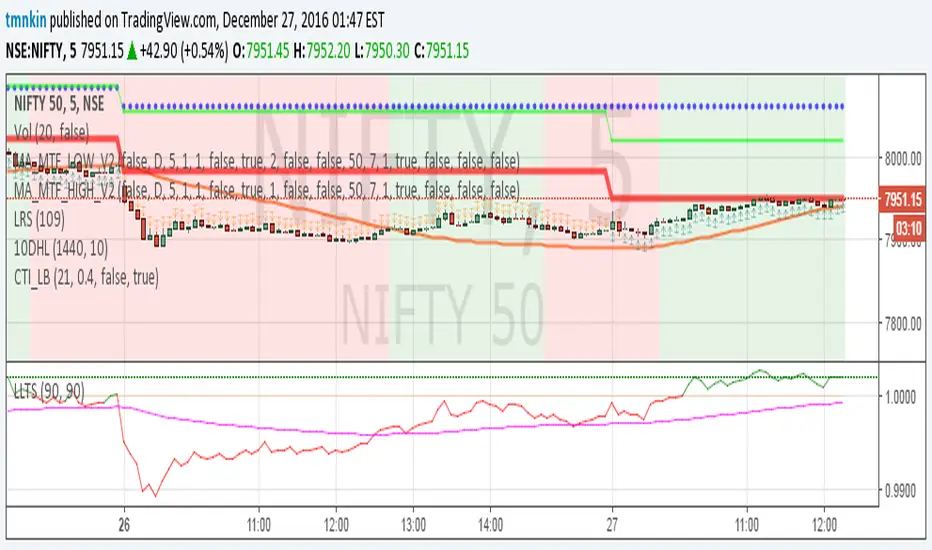Click date label 27 on time axis
932x550 pixels.
tap(612, 525)
